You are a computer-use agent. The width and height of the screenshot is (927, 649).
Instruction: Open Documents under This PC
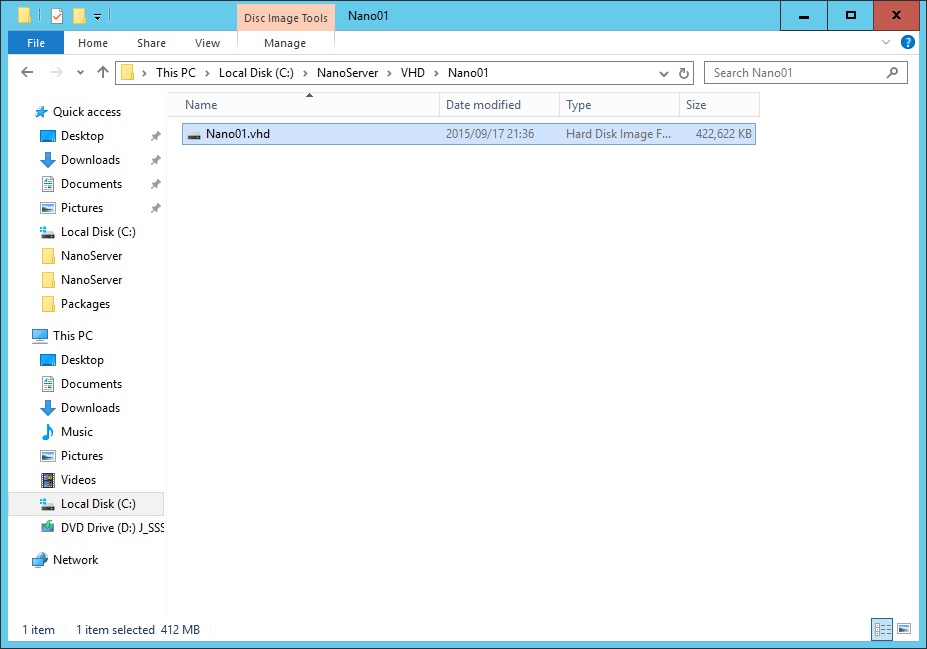(x=91, y=384)
